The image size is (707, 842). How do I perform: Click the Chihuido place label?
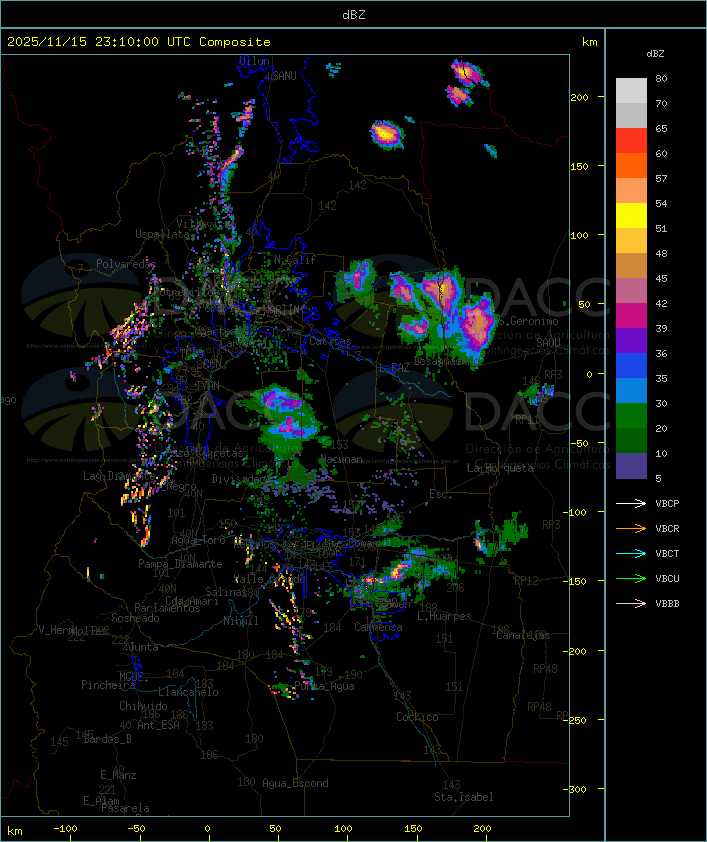click(143, 706)
